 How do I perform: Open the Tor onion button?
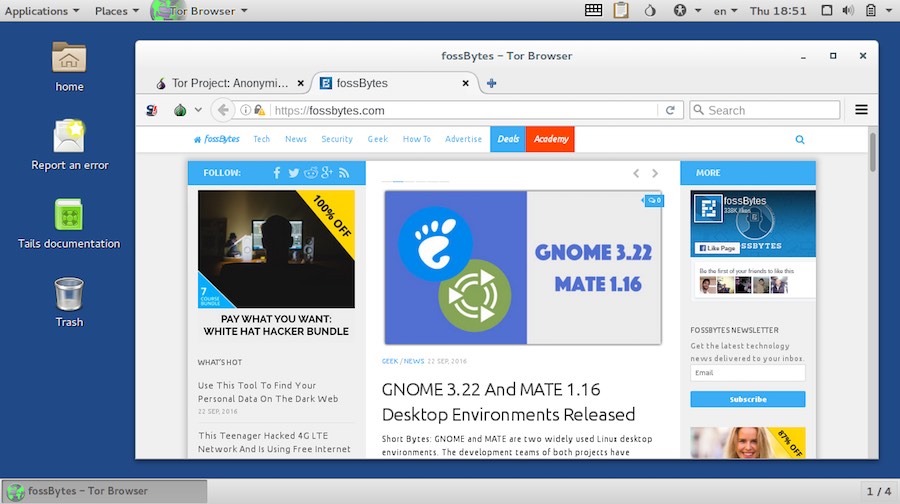tap(180, 110)
